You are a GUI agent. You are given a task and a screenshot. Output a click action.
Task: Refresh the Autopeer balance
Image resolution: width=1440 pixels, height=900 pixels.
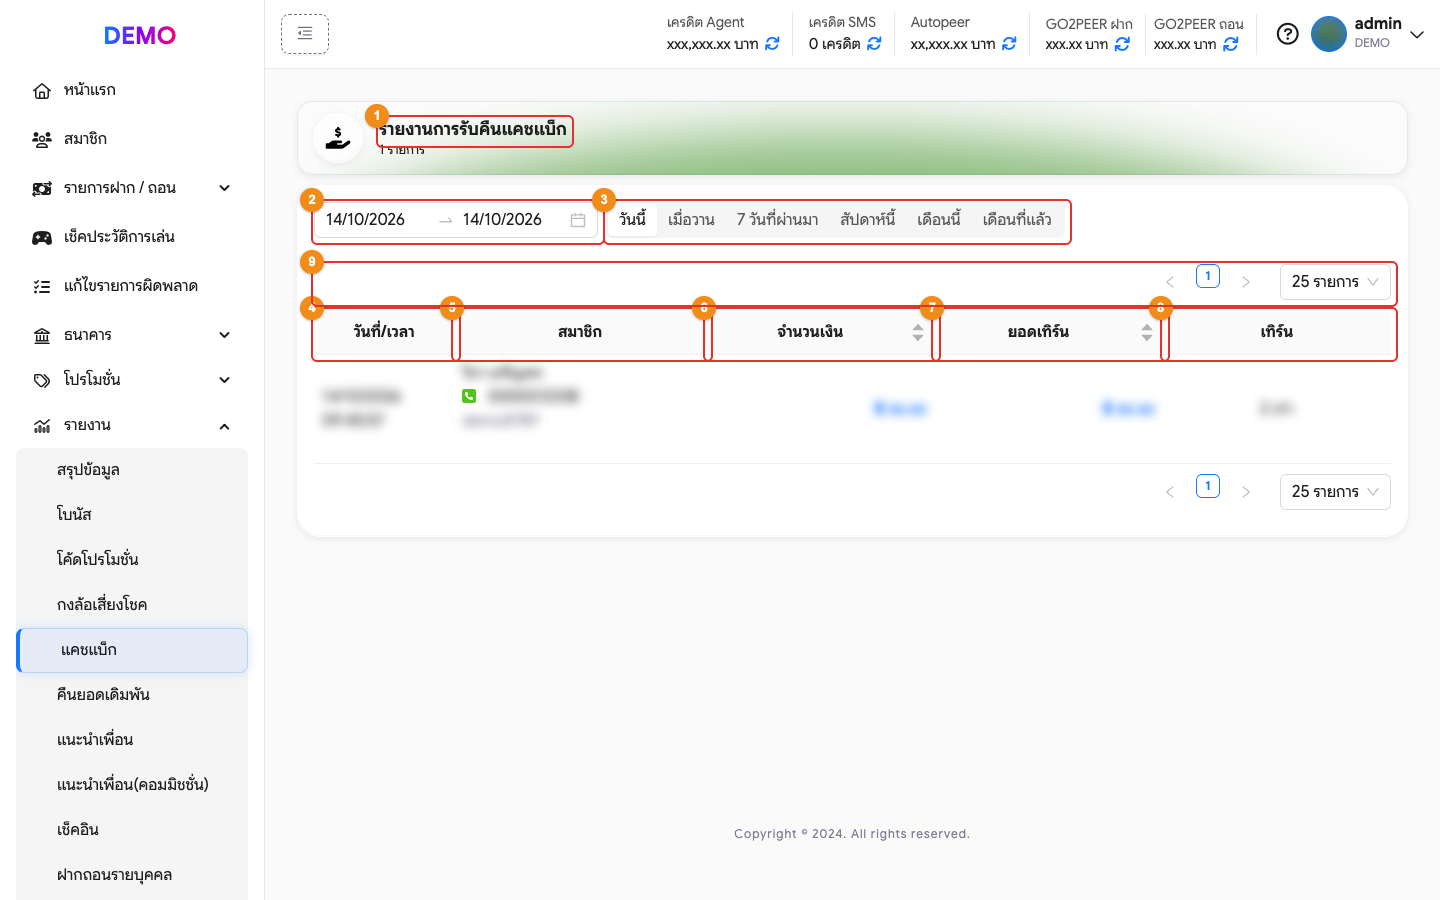coord(1009,44)
